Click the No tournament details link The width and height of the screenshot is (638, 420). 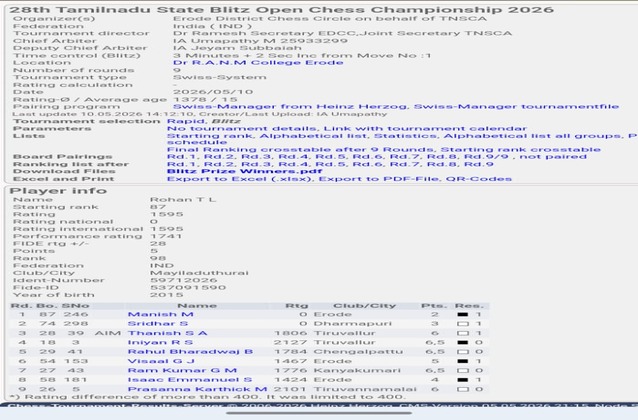(243, 129)
